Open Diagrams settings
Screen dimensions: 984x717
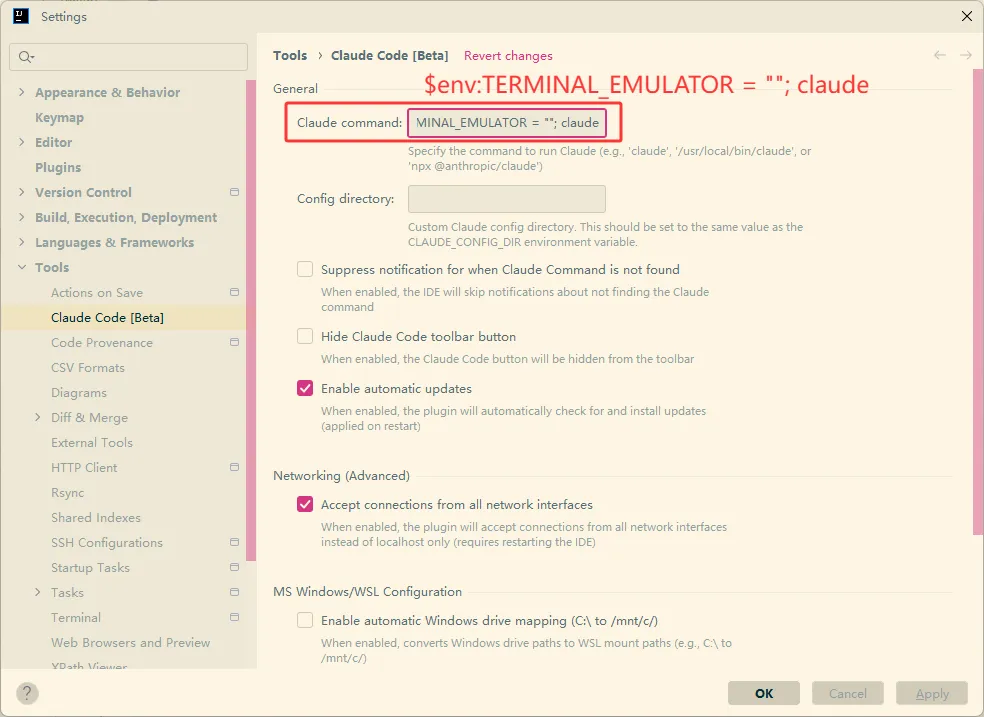(x=78, y=393)
